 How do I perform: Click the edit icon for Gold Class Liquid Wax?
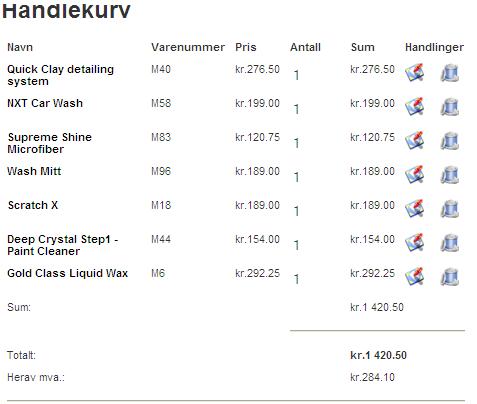[415, 276]
